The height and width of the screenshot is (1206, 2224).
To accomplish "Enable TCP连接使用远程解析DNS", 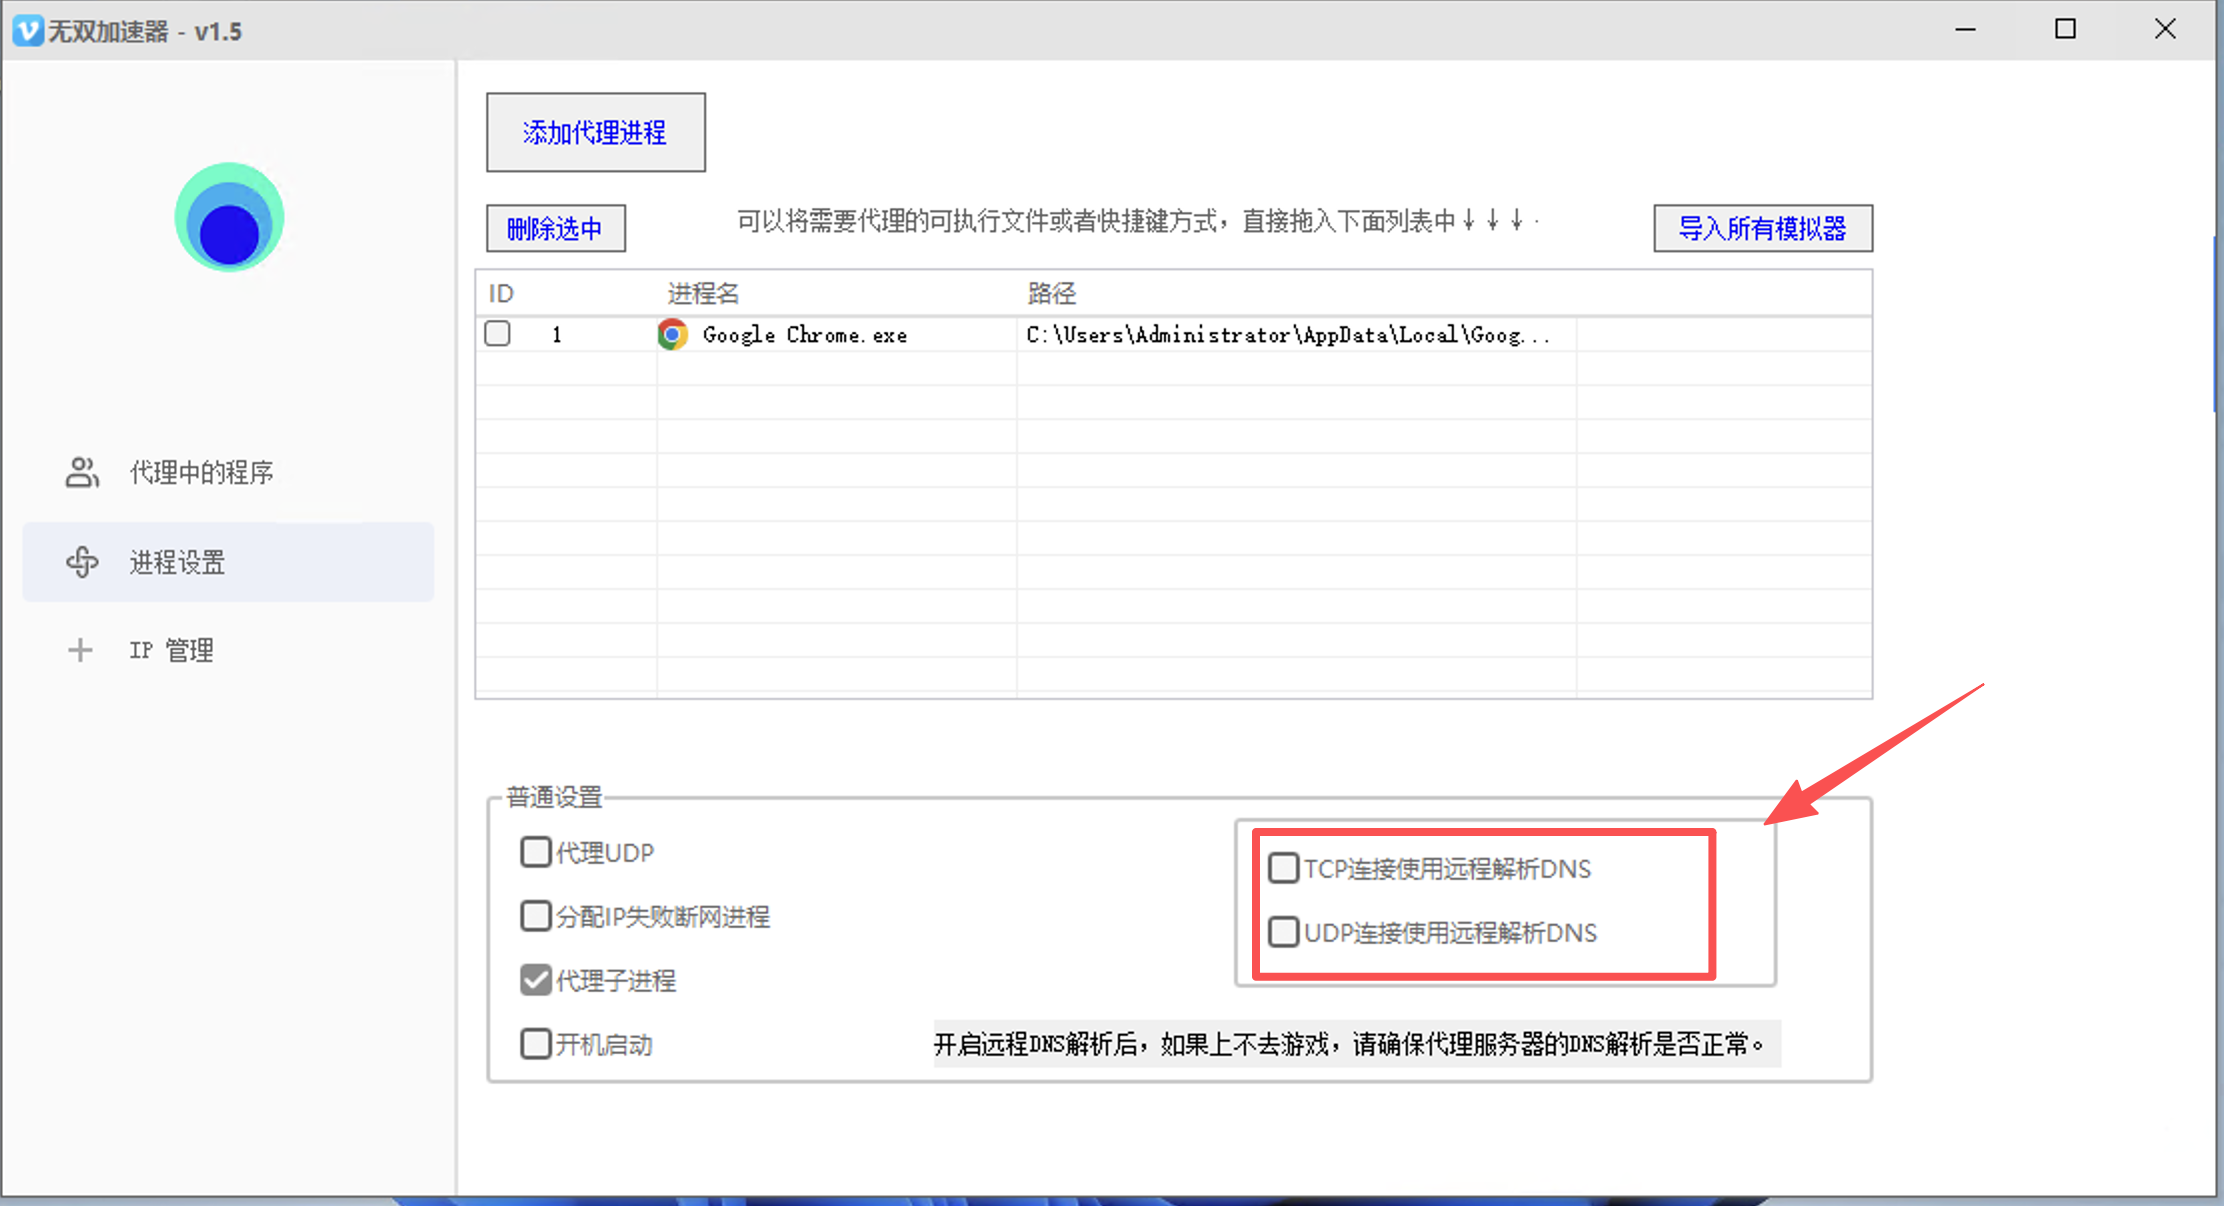I will point(1284,867).
